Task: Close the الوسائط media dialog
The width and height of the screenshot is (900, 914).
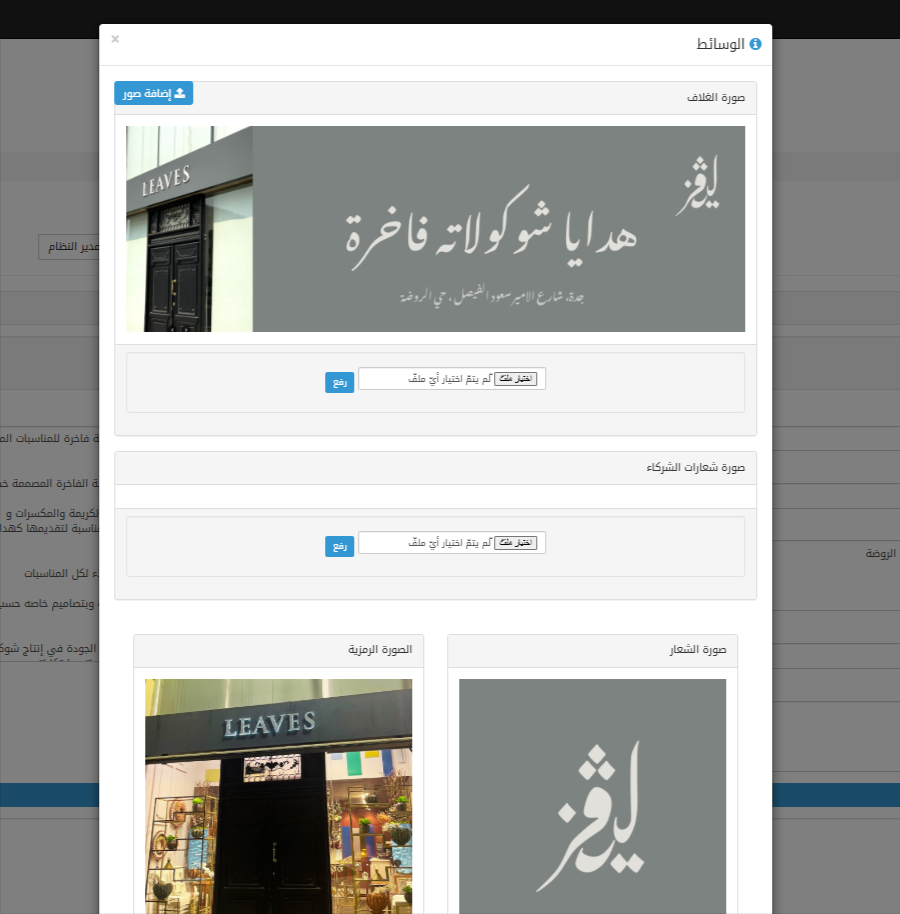Action: pos(115,39)
